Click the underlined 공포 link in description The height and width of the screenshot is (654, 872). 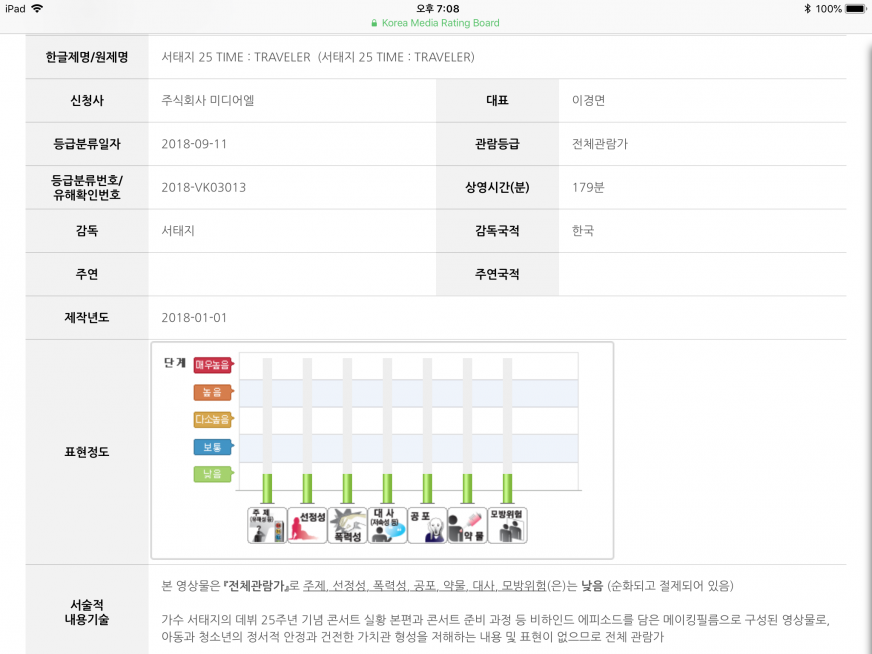425,586
